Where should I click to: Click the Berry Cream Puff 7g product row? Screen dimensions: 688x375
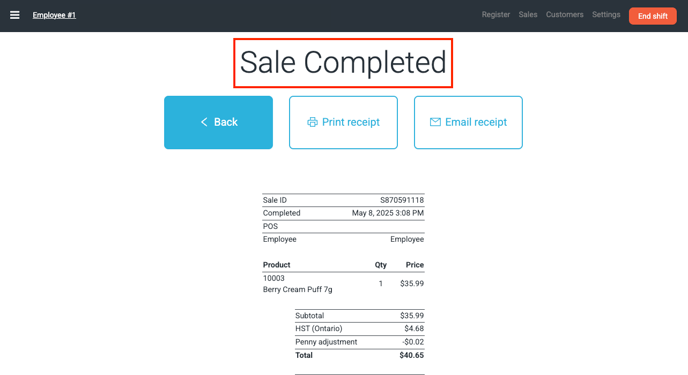[x=343, y=284]
